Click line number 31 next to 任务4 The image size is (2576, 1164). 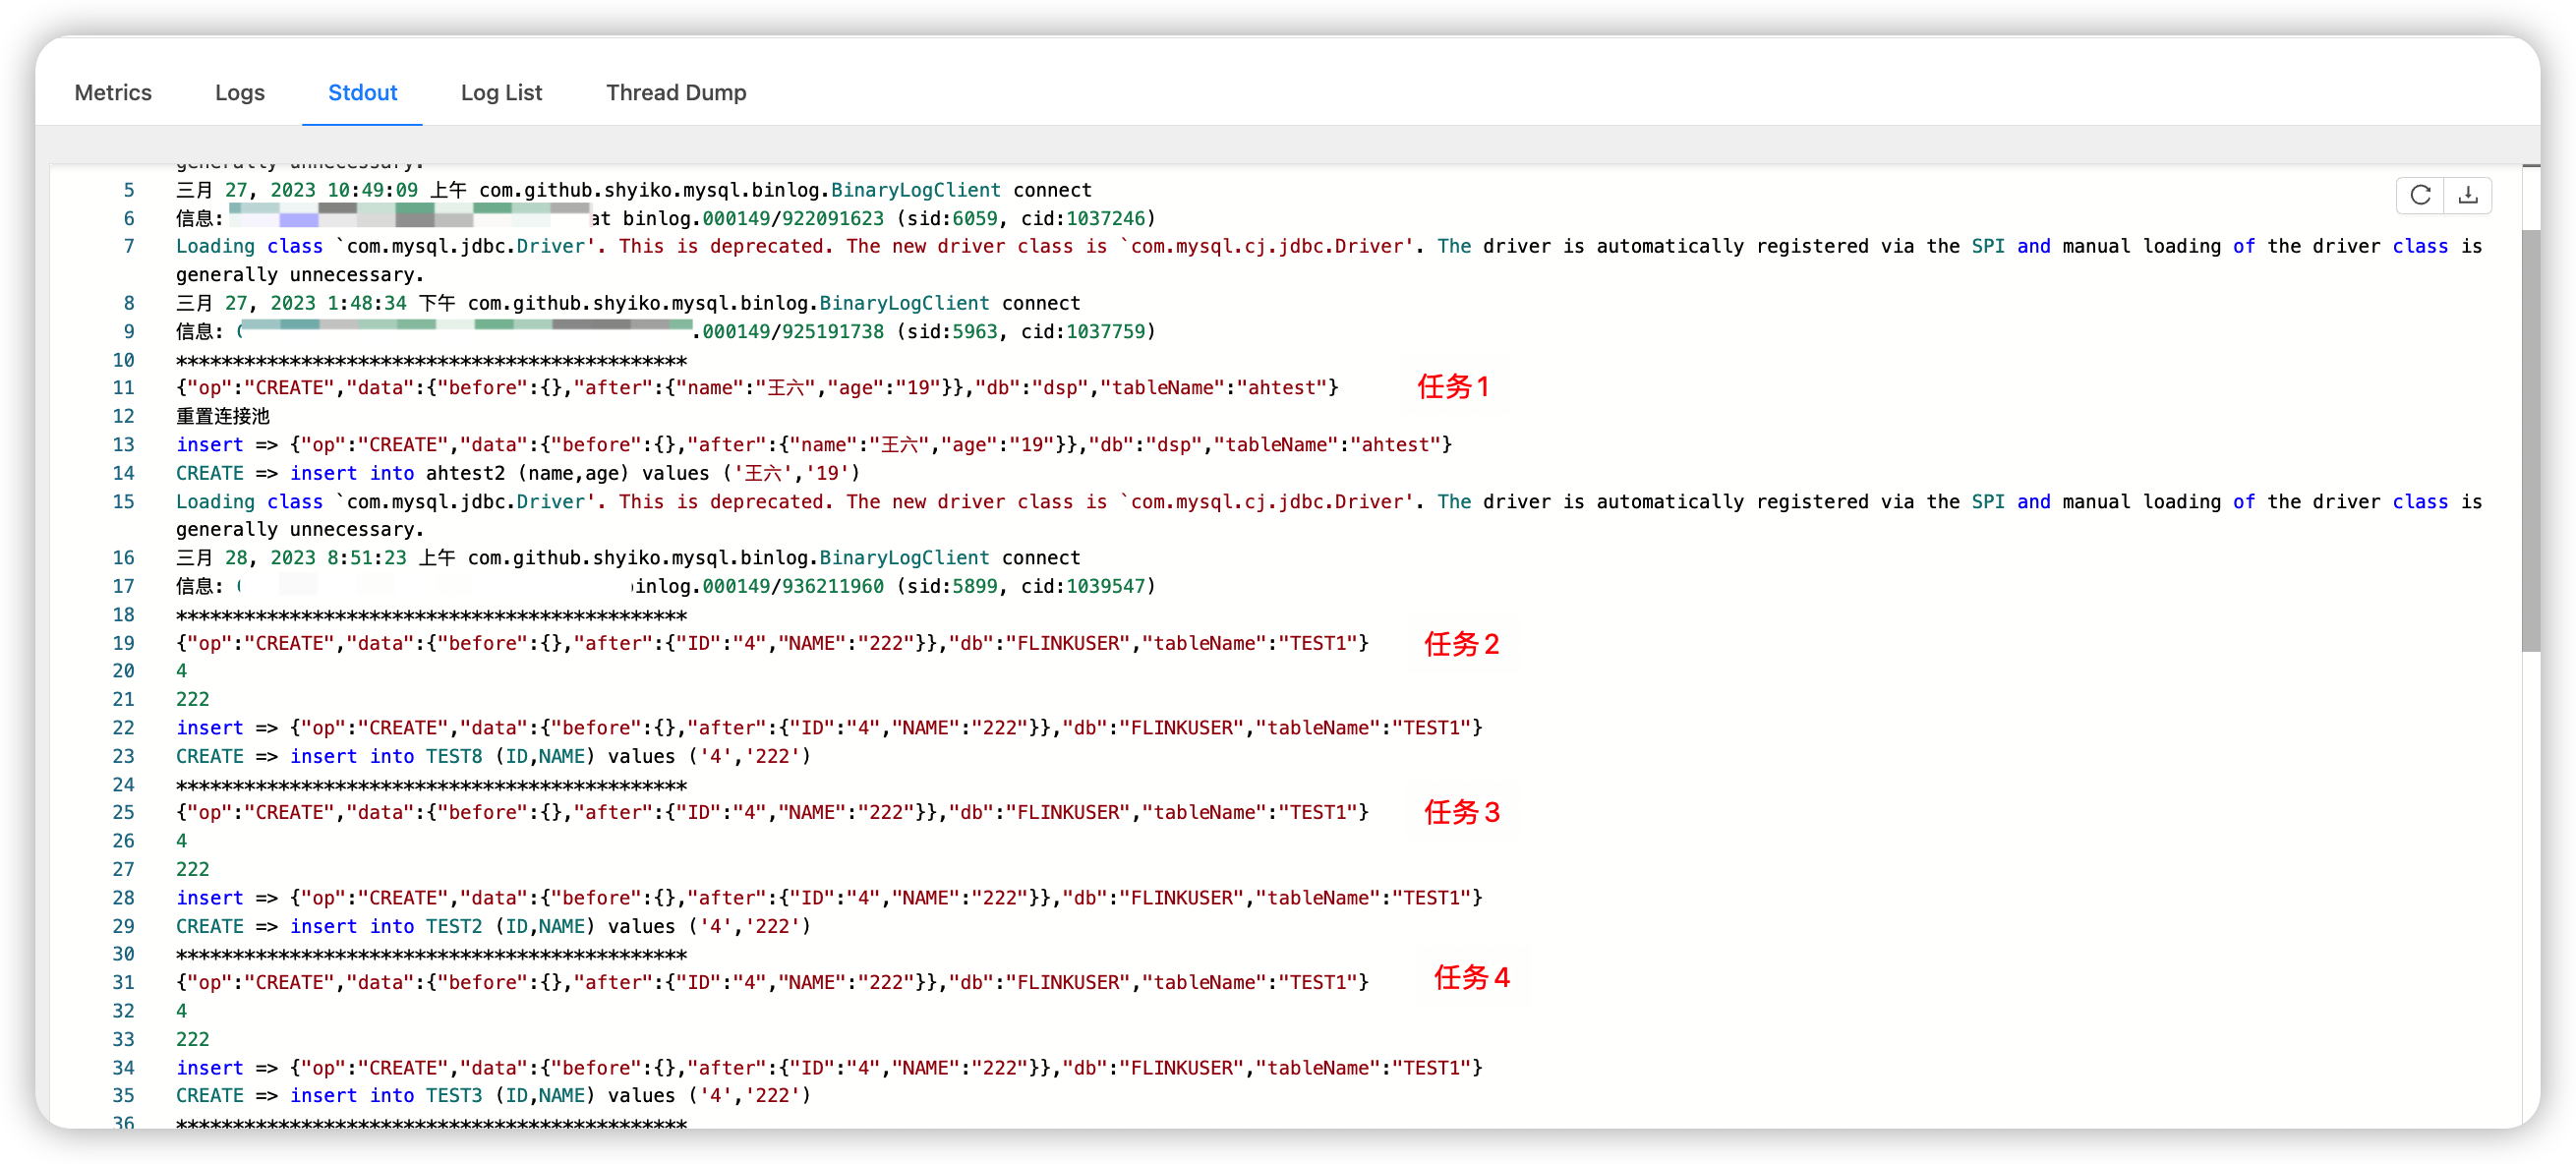click(x=123, y=982)
